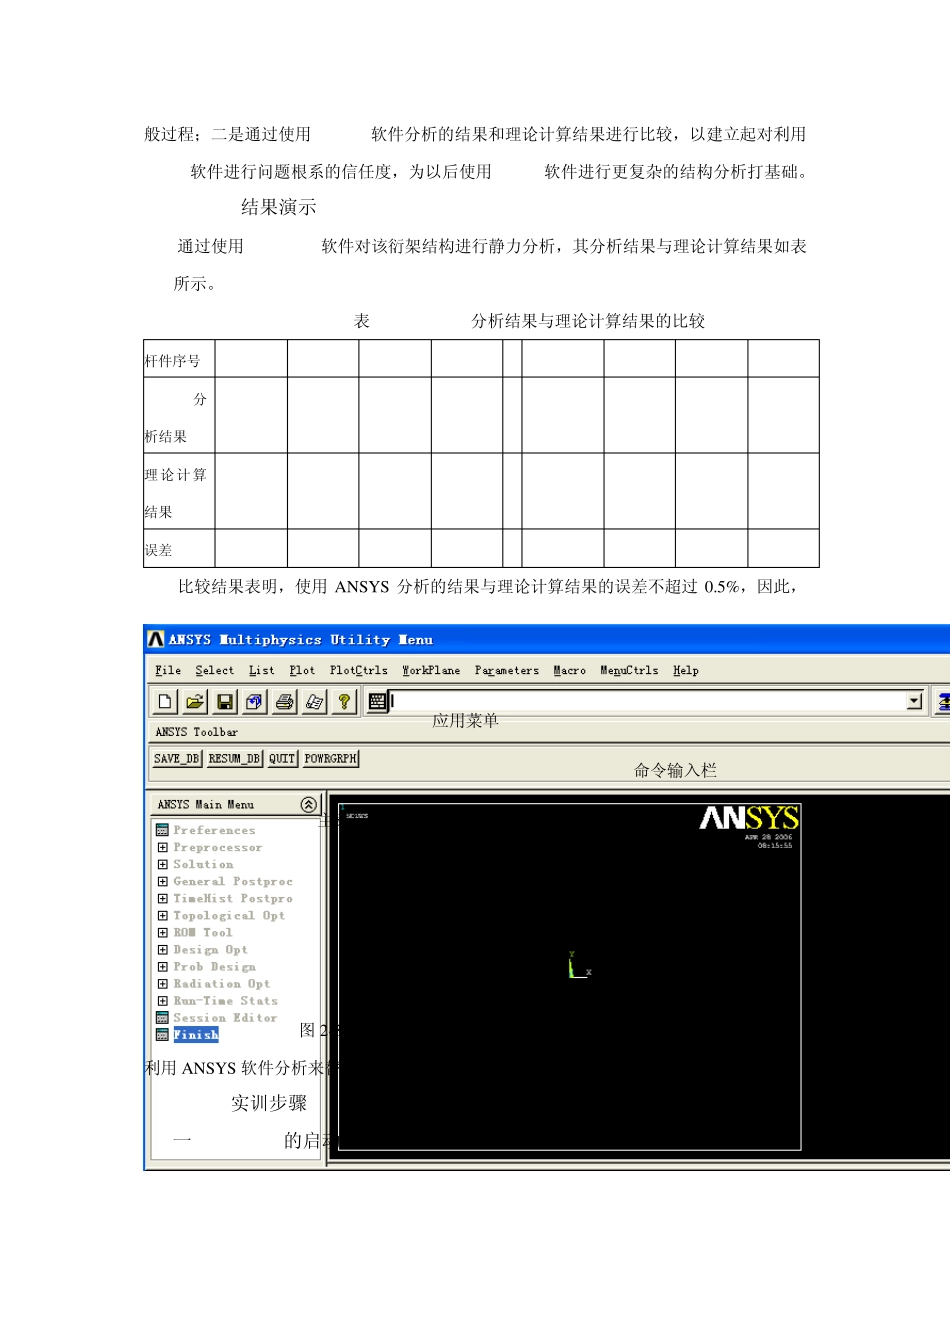Select the highlighted Finish item
The height and width of the screenshot is (1344, 950).
196,1034
